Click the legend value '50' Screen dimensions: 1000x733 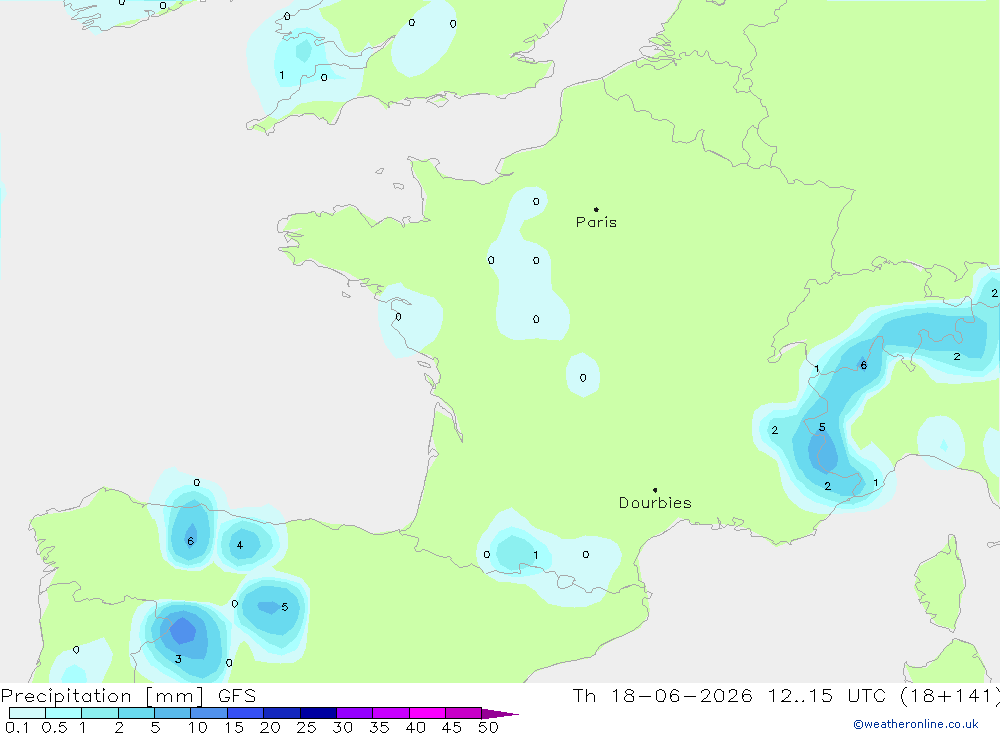pyautogui.click(x=488, y=727)
